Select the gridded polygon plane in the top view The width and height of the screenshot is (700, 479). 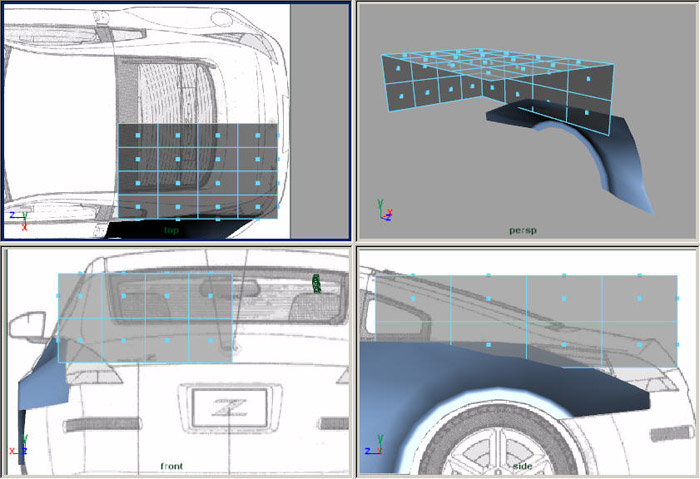198,170
